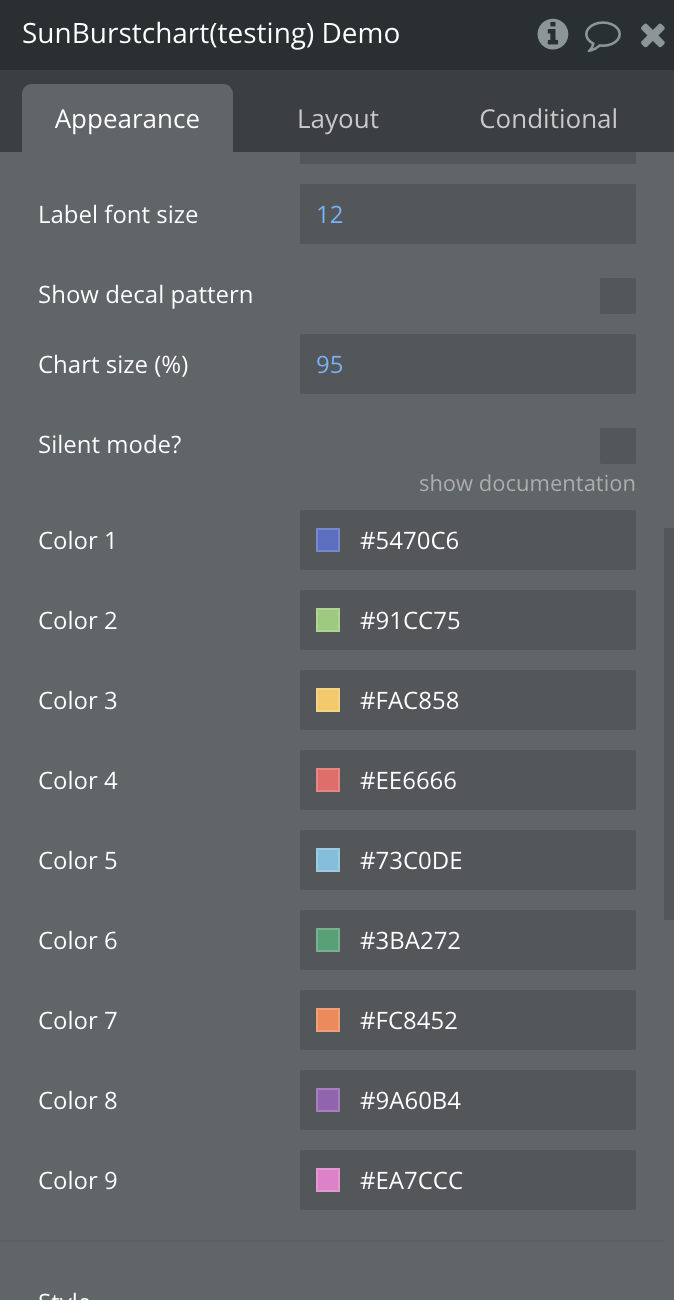Click the Color 7 orange swatch
The image size is (674, 1300).
tap(328, 1021)
